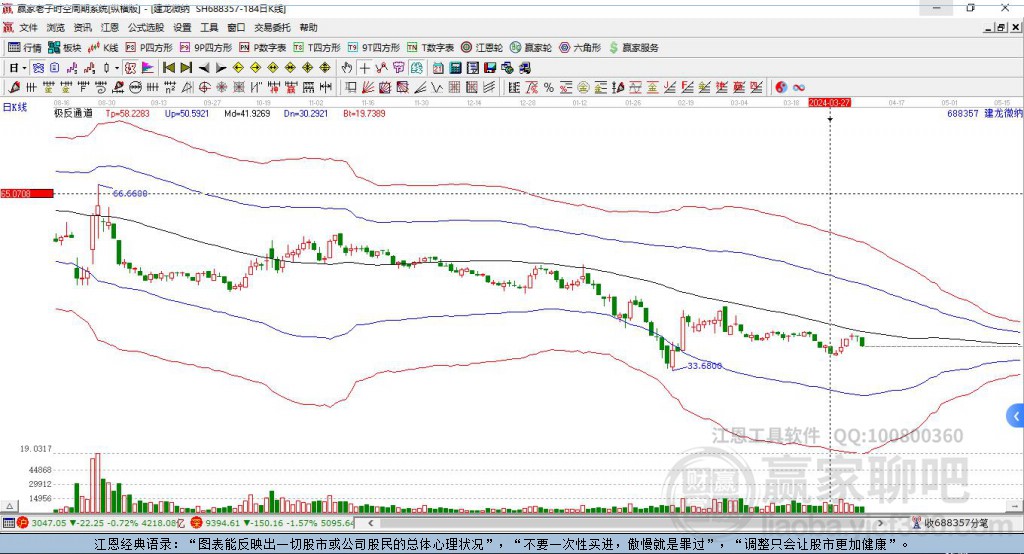The height and width of the screenshot is (554, 1024).
Task: Click the Up=50.5921 value
Action: 187,113
